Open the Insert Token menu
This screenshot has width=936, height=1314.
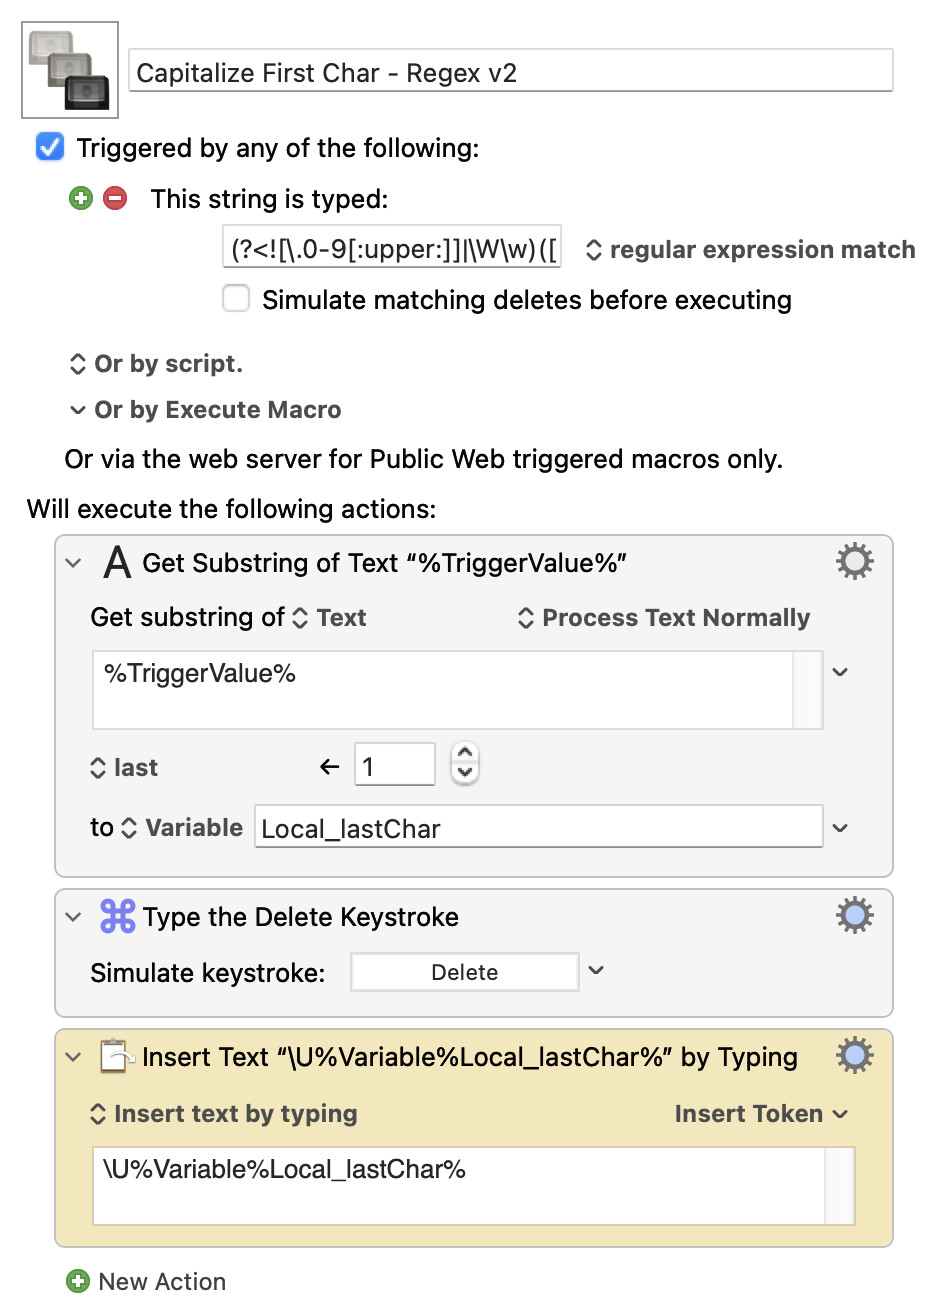coord(760,1114)
